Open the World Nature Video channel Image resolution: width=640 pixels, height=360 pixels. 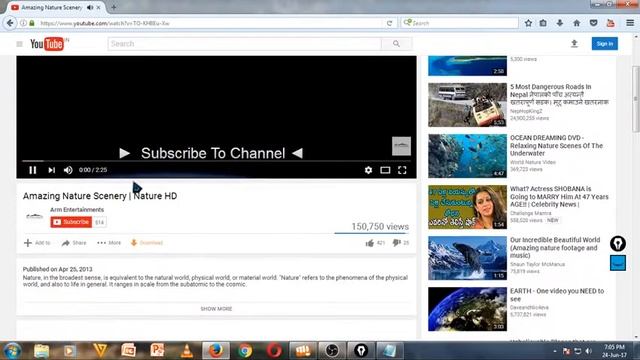tap(533, 162)
